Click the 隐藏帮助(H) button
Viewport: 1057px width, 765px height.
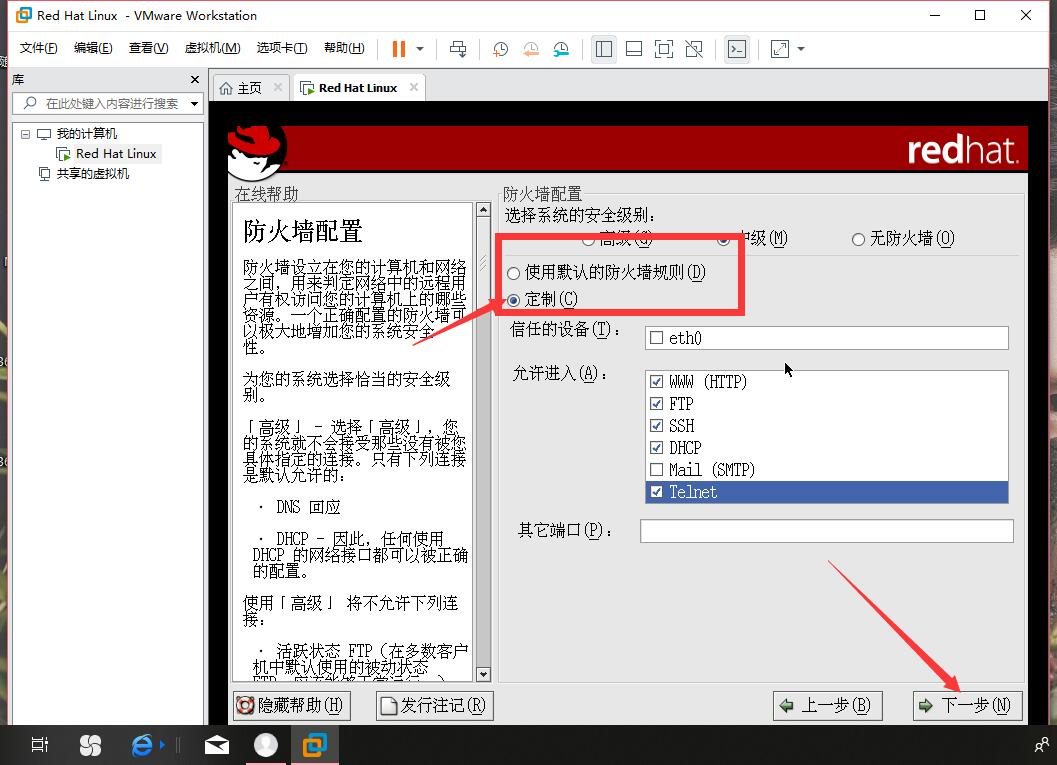coord(292,706)
